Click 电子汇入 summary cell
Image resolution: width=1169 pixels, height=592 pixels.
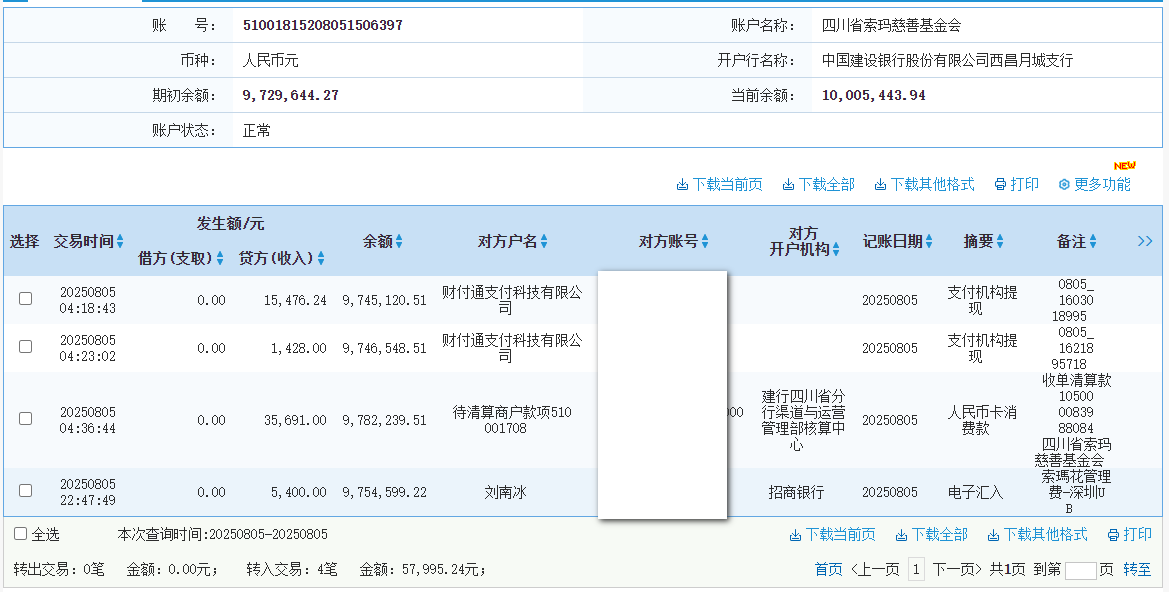click(975, 492)
